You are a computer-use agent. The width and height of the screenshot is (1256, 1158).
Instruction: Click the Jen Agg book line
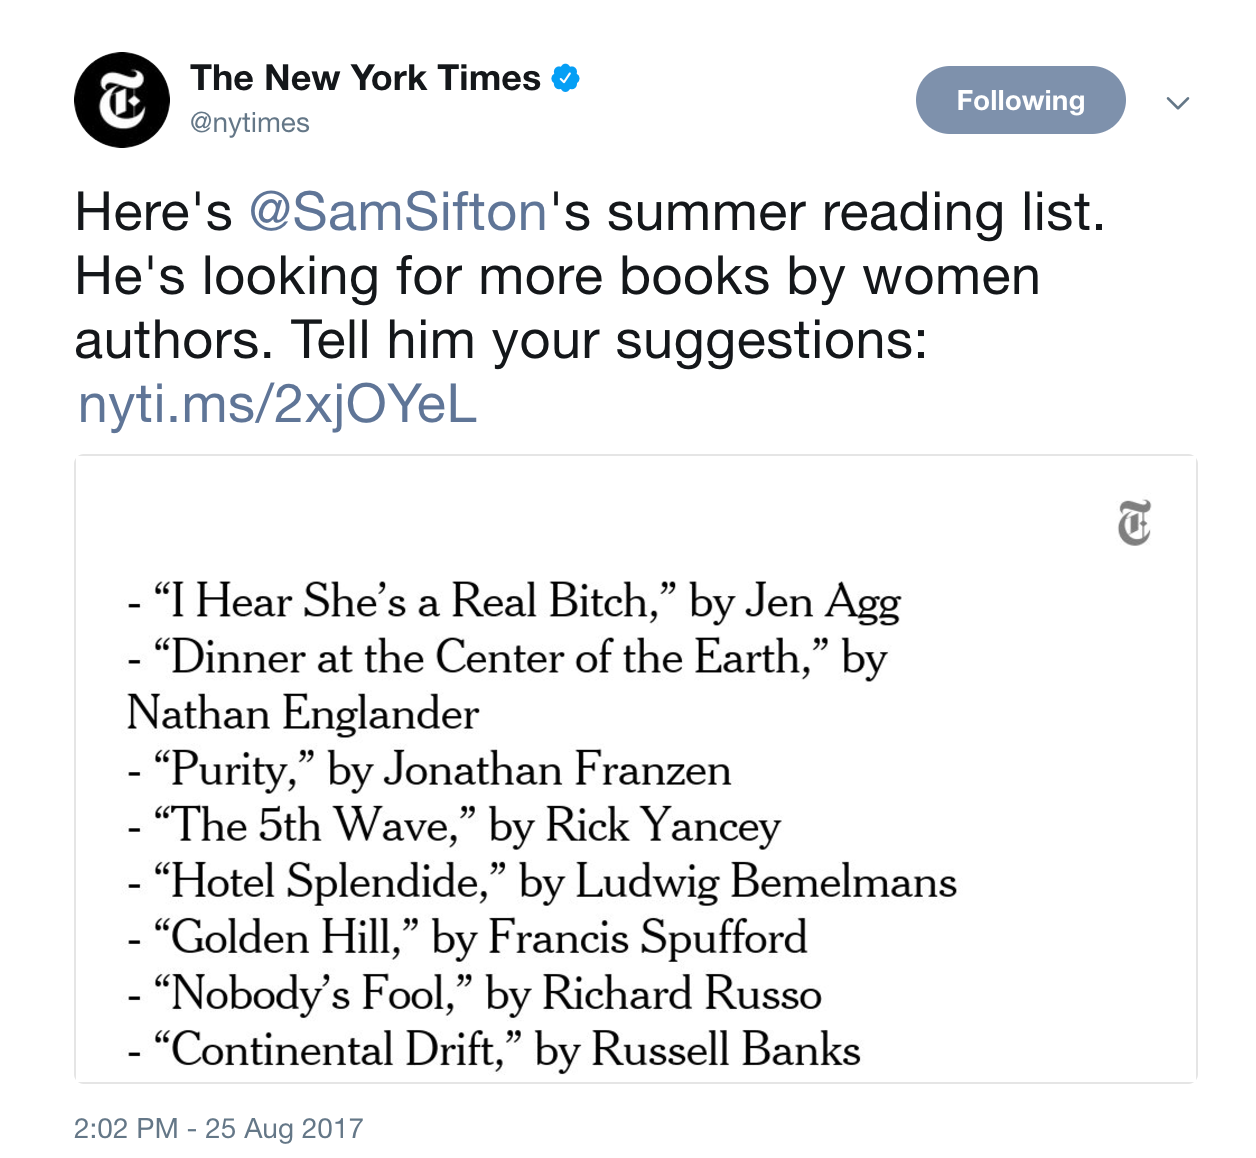[x=515, y=601]
